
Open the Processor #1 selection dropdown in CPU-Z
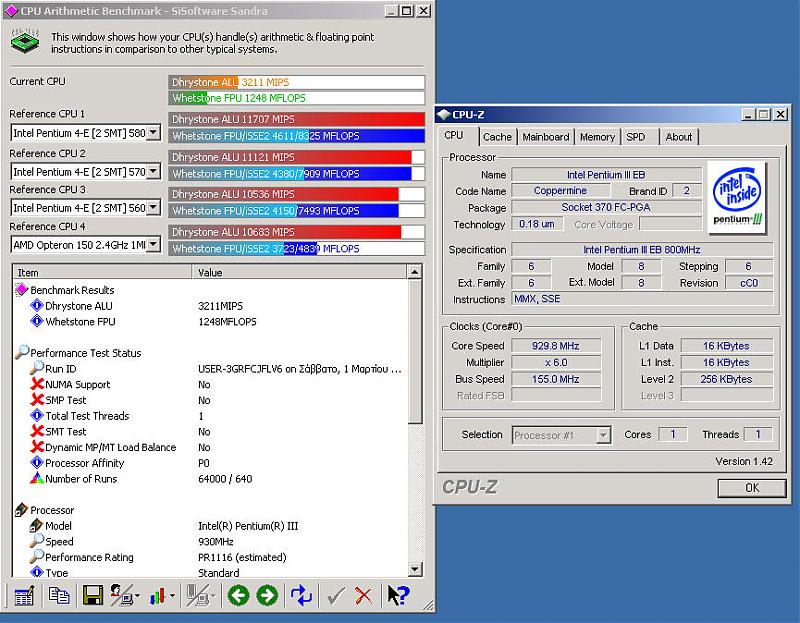tap(604, 435)
